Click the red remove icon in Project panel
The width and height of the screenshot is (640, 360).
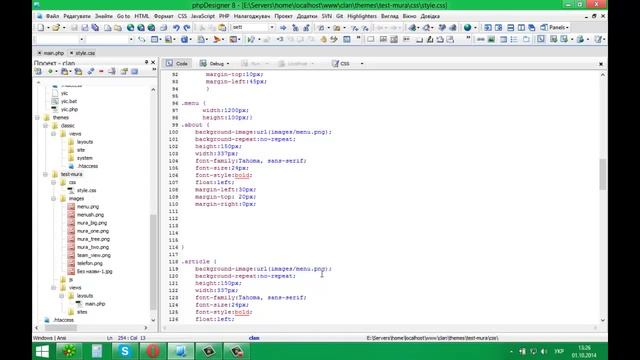(x=101, y=71)
